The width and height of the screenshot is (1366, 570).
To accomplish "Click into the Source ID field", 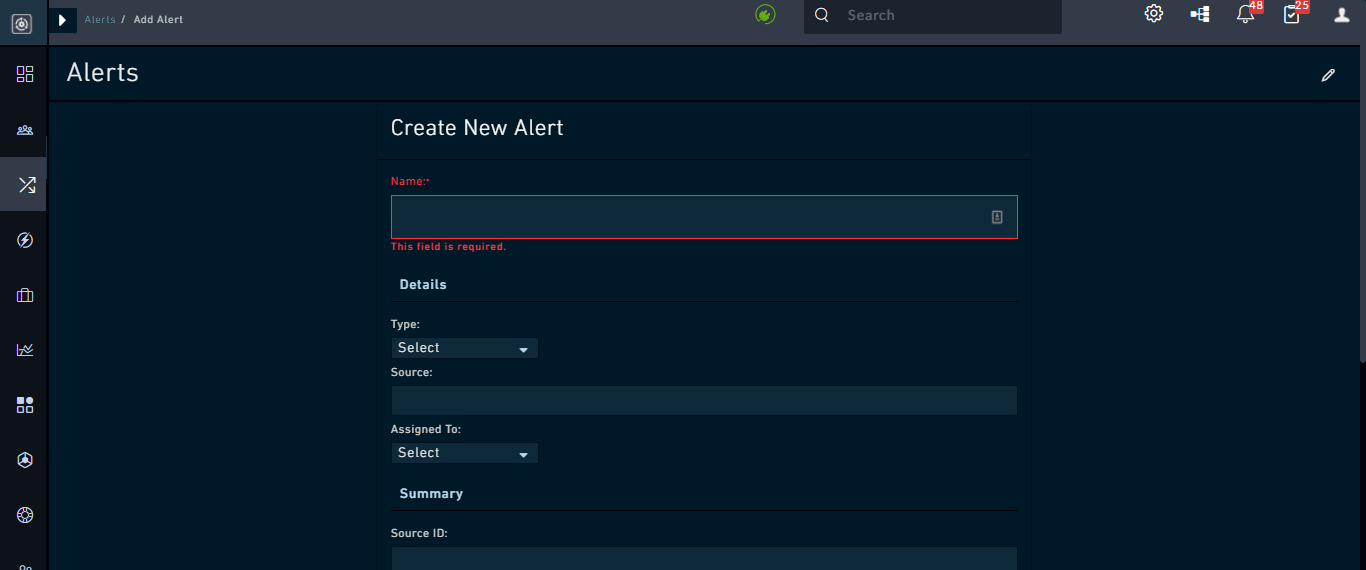I will coord(704,558).
